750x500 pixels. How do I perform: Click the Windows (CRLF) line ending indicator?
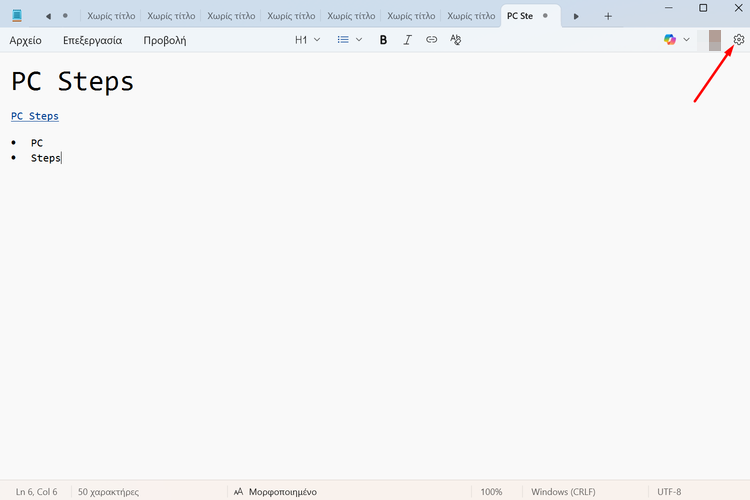563,491
